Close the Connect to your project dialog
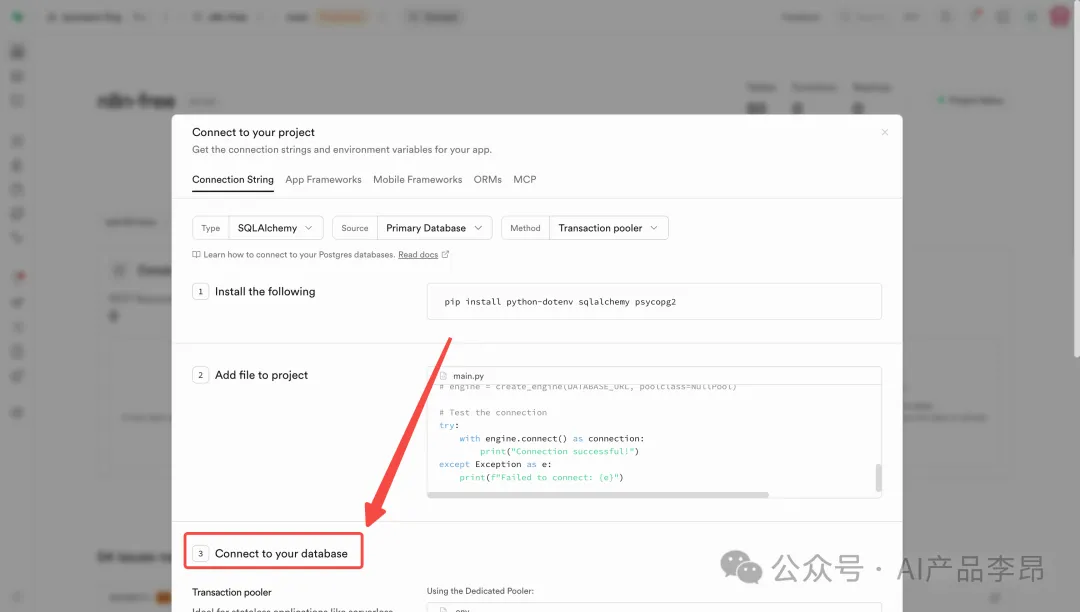This screenshot has width=1080, height=612. 884,132
